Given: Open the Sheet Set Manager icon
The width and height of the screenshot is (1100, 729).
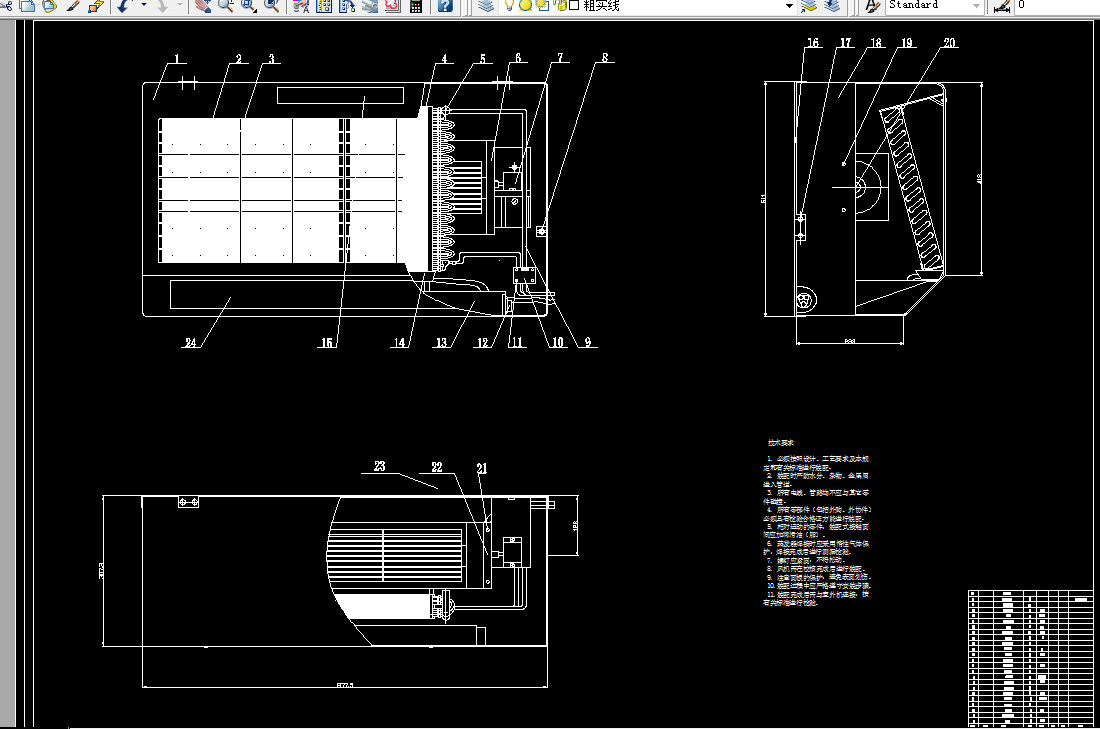Looking at the screenshot, I should [369, 5].
